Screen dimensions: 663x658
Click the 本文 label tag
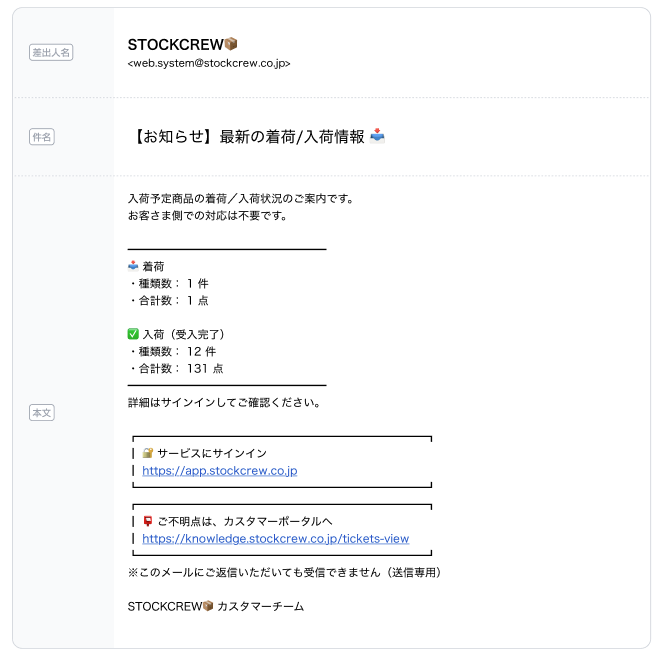(42, 412)
